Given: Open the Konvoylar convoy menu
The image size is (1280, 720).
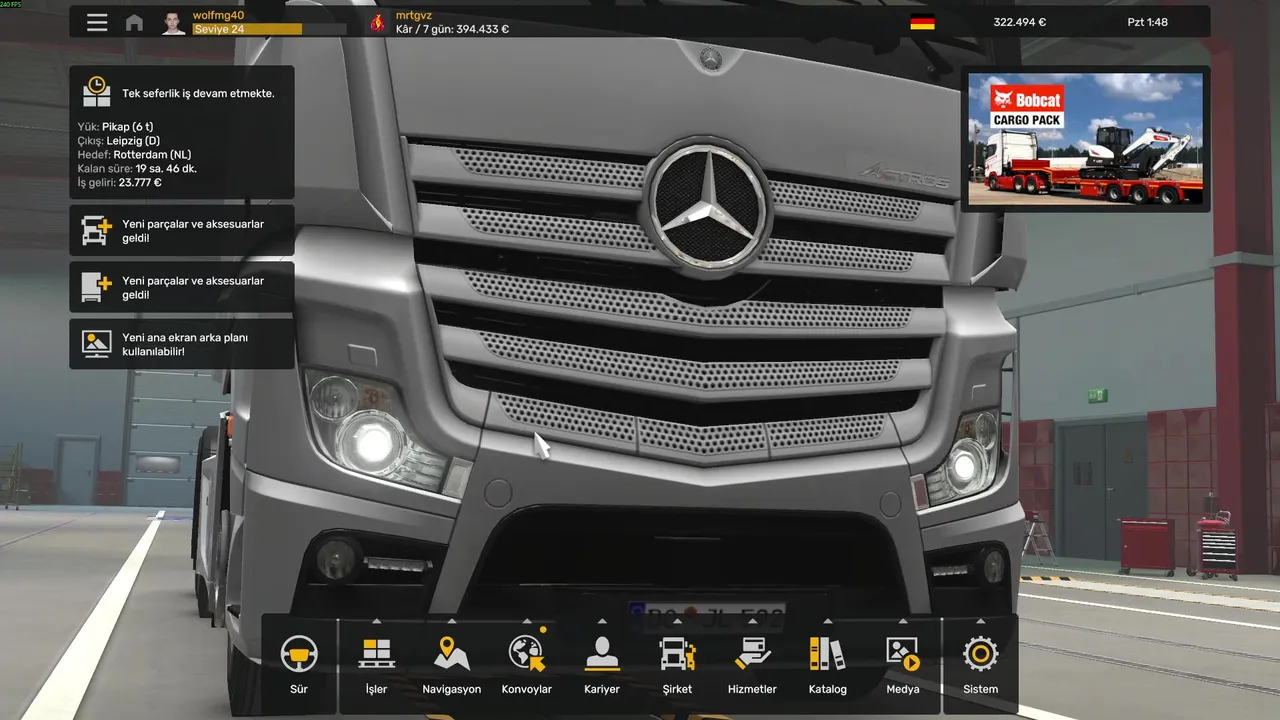Looking at the screenshot, I should (527, 665).
